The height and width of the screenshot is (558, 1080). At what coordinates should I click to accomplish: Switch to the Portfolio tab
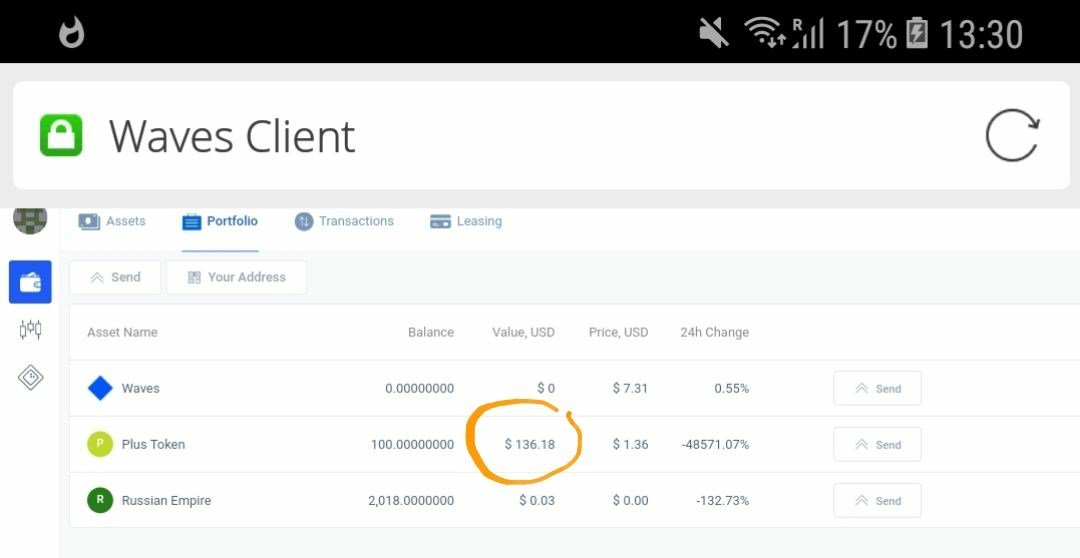tap(220, 221)
